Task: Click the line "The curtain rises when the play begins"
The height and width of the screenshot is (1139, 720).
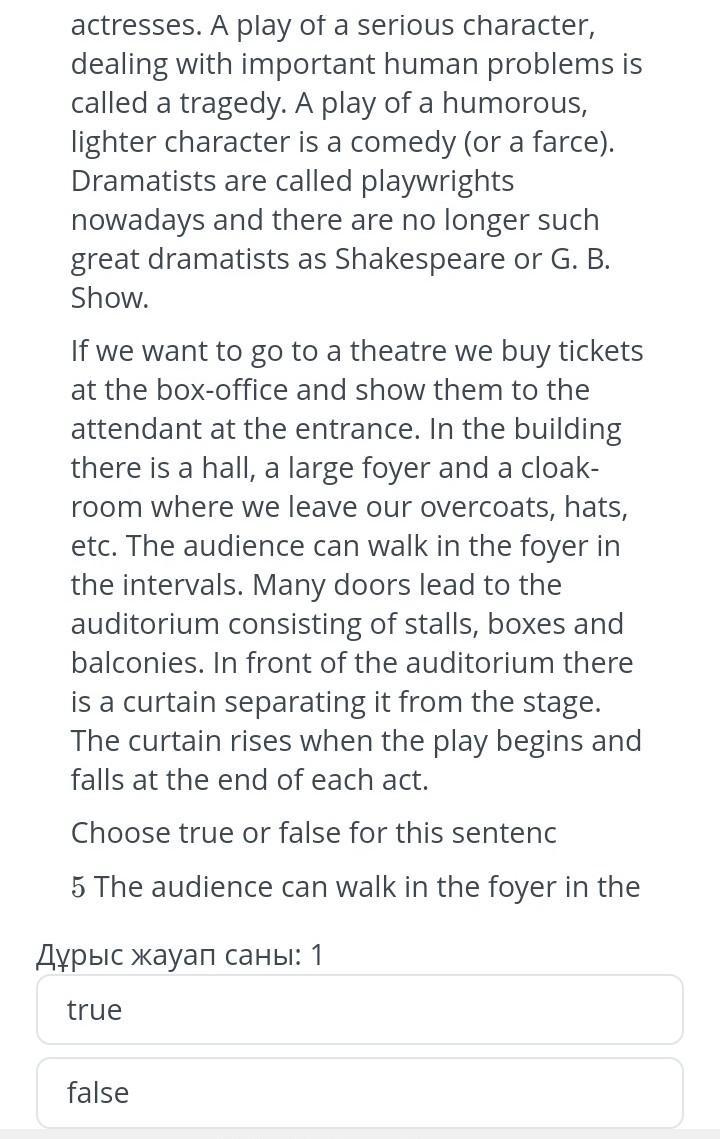Action: (x=356, y=741)
